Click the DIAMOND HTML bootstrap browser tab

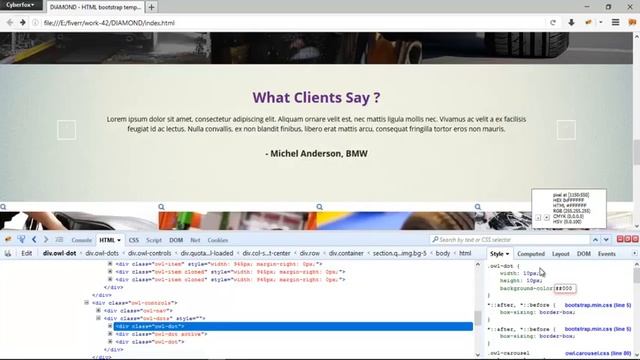[x=95, y=7]
